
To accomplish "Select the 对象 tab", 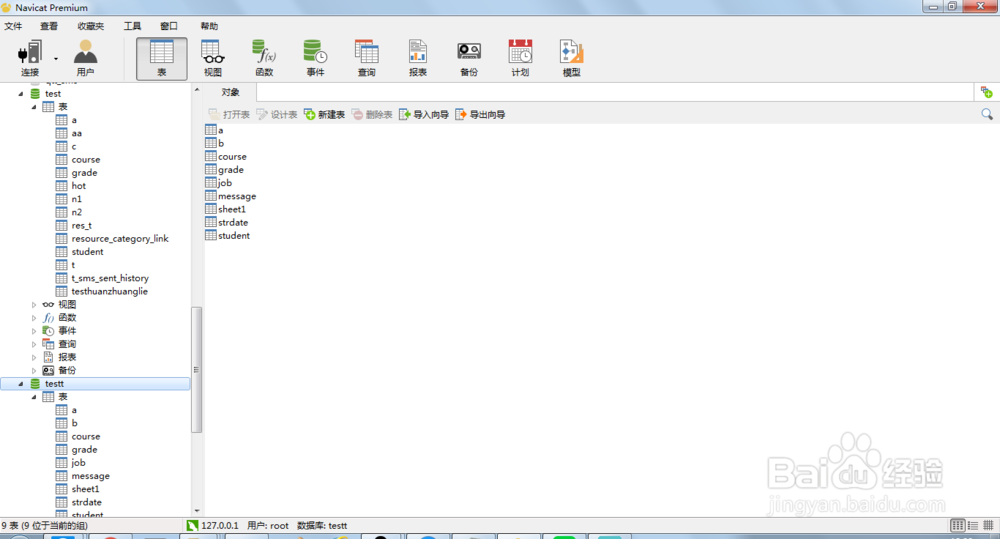I will point(230,92).
